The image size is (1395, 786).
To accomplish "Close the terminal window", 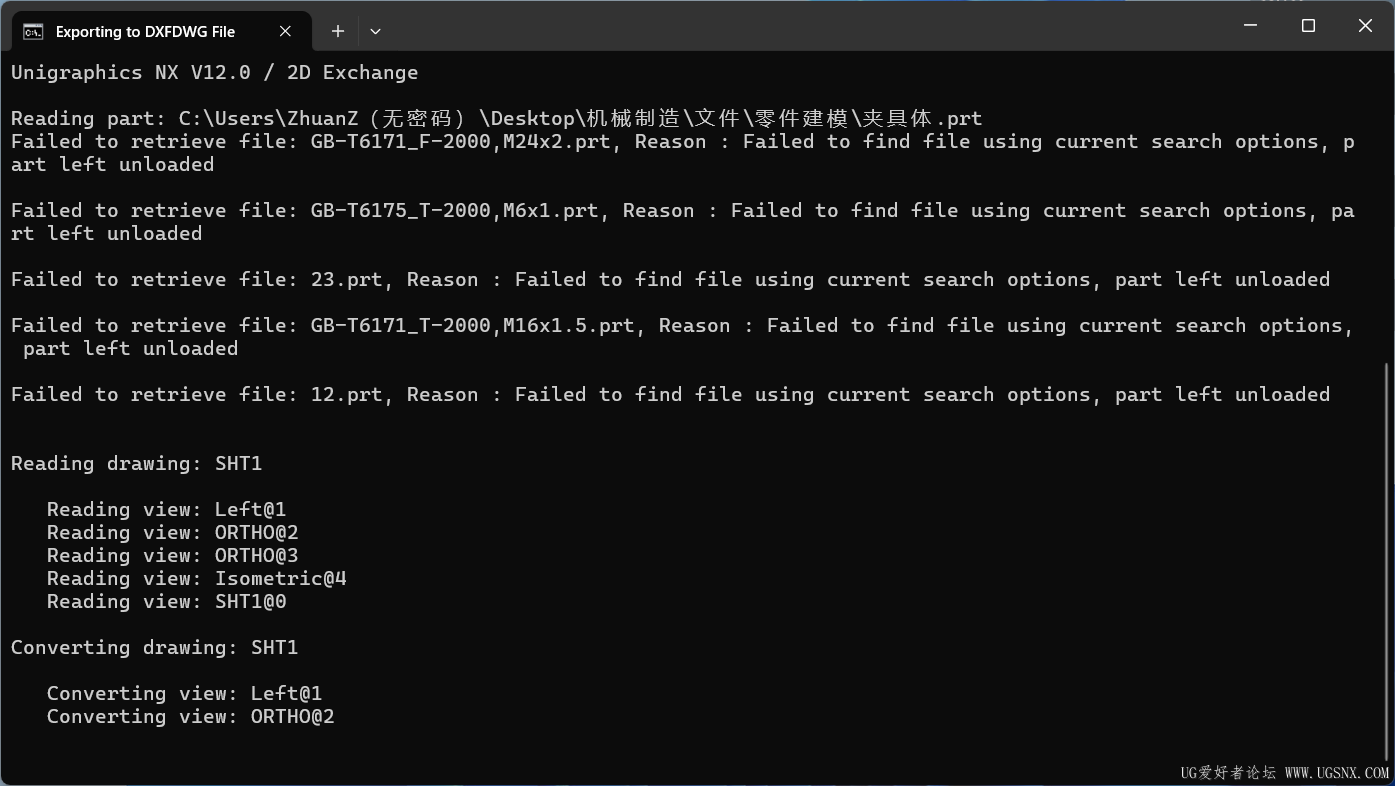I will click(1365, 26).
